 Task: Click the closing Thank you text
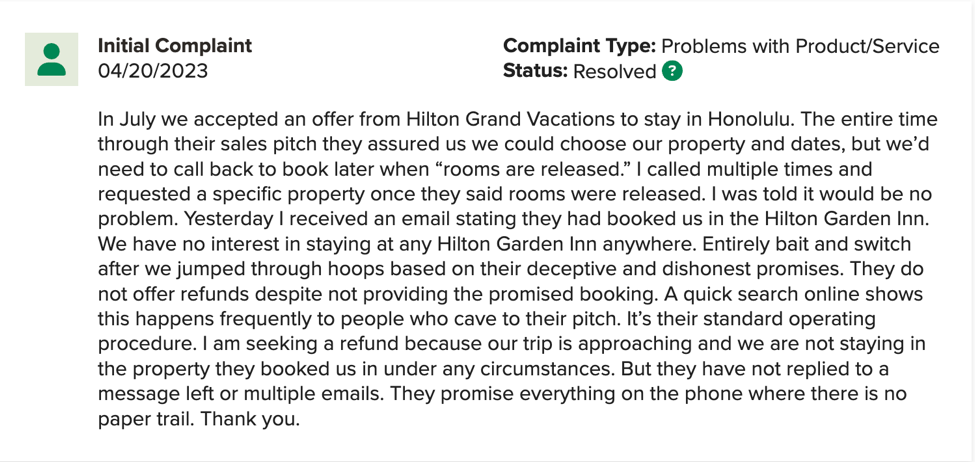[x=251, y=419]
